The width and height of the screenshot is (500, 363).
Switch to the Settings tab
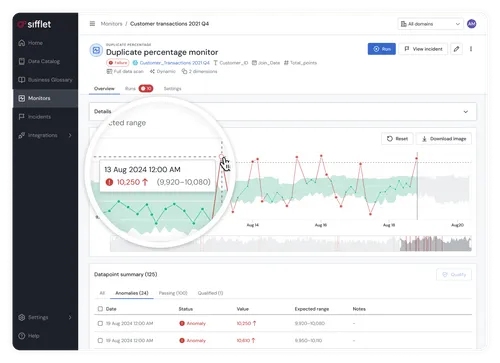tap(172, 89)
